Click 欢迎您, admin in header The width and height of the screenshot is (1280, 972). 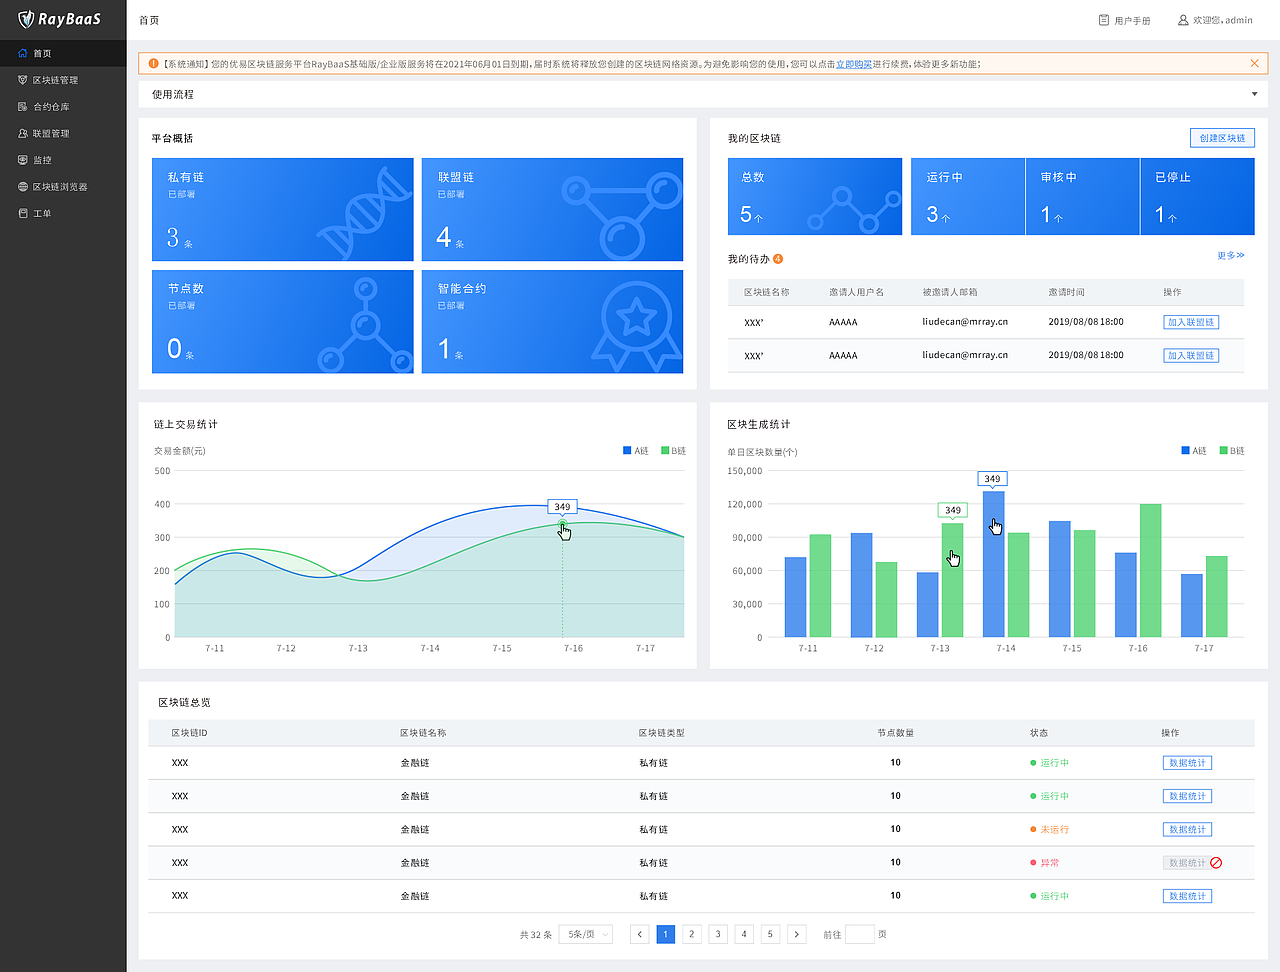1222,20
